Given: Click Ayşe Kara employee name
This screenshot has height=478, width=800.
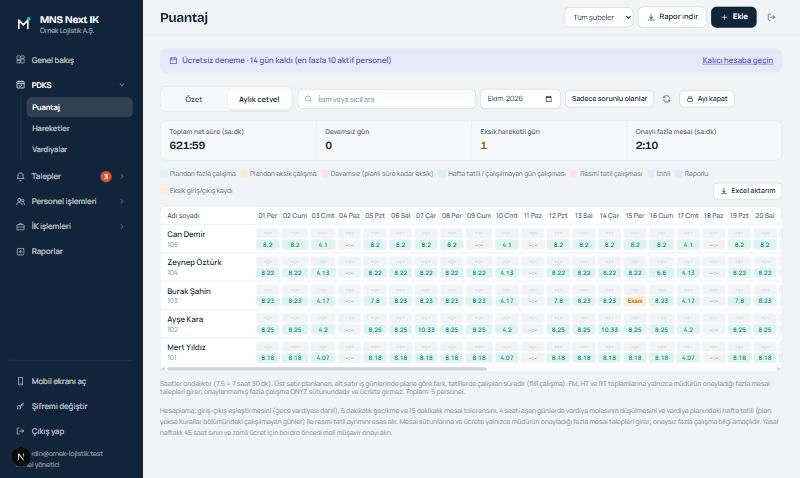Looking at the screenshot, I should pos(185,319).
